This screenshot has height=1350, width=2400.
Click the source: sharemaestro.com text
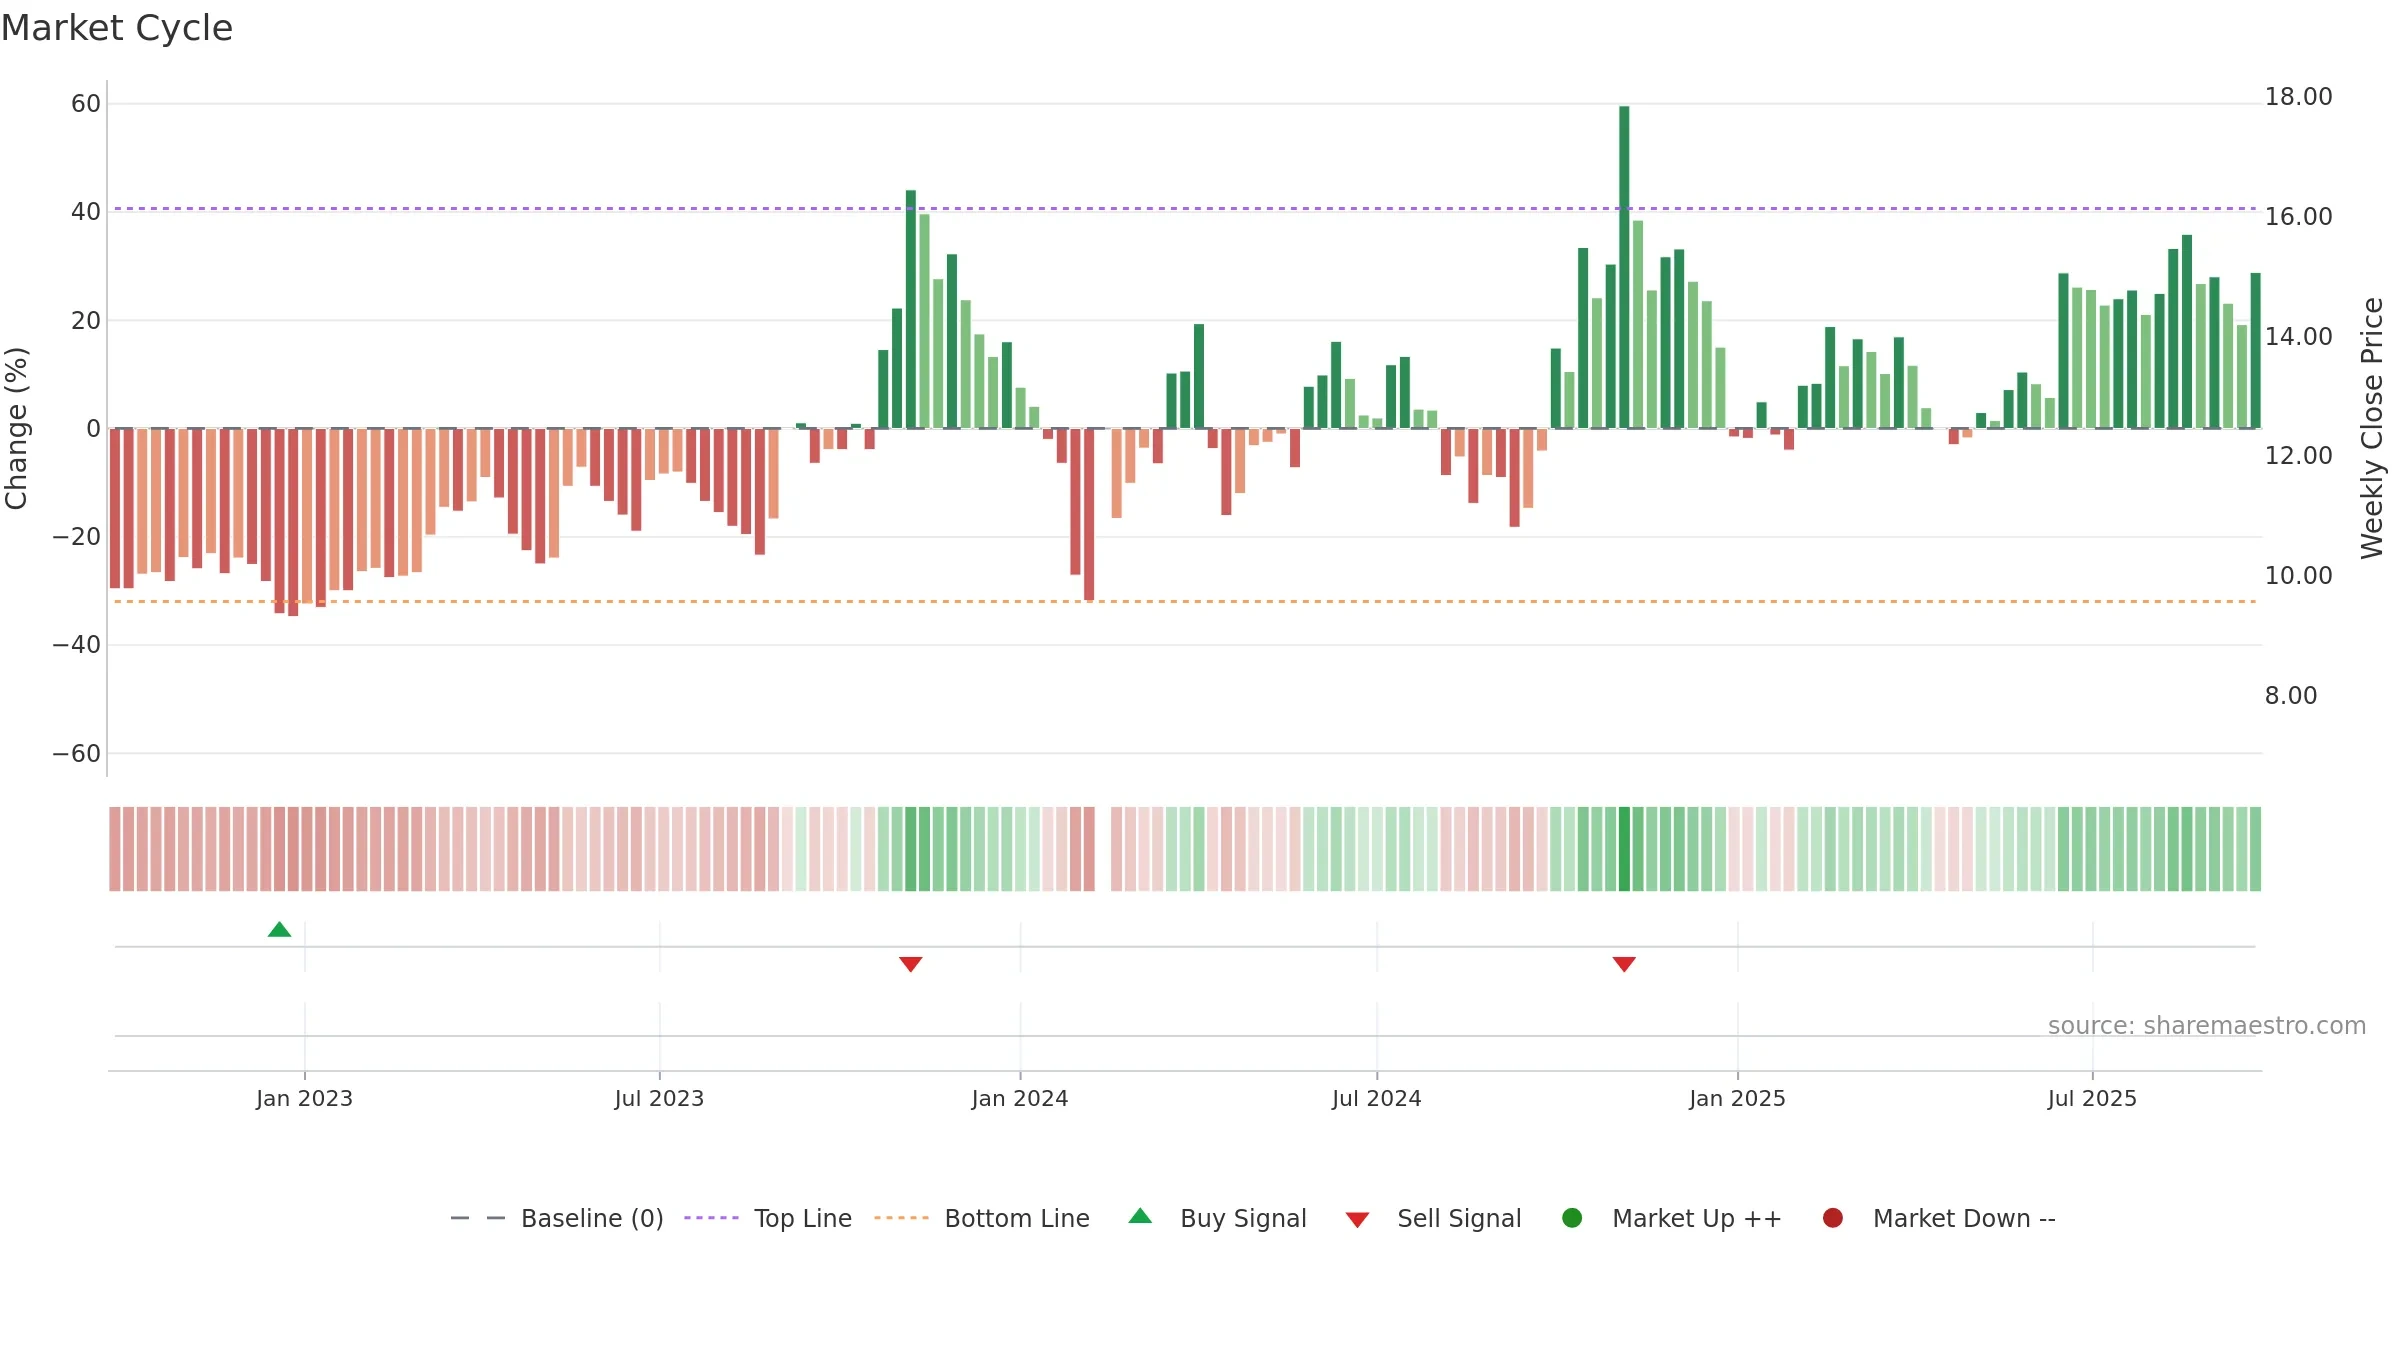(2207, 1026)
